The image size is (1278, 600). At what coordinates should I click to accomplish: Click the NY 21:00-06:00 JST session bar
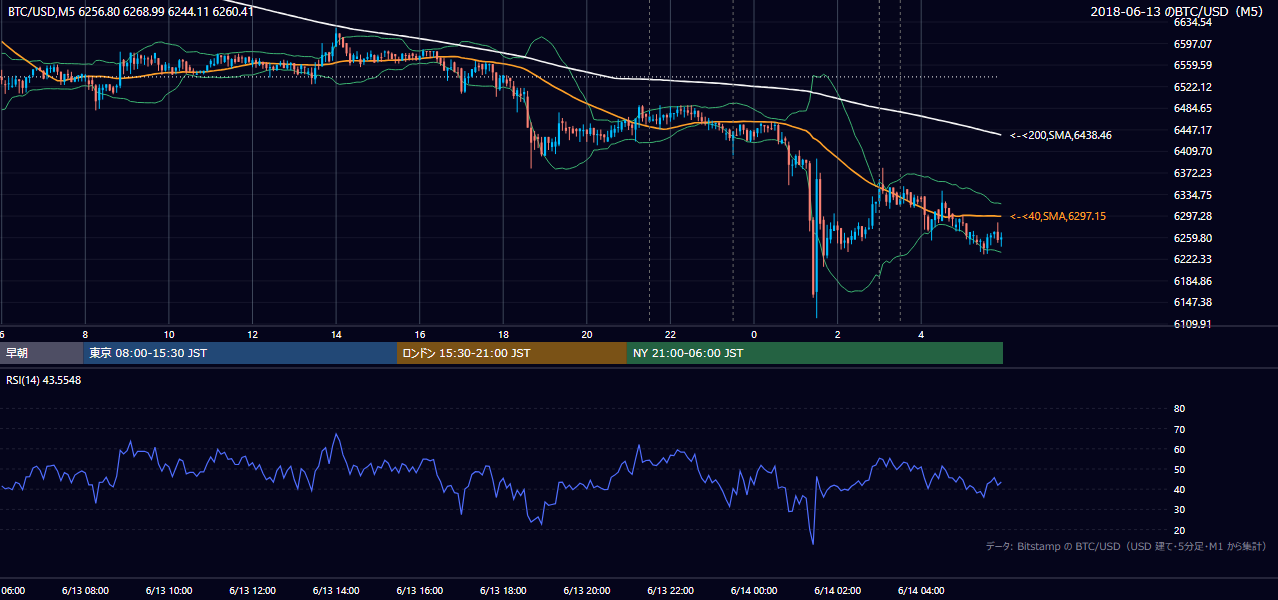815,353
